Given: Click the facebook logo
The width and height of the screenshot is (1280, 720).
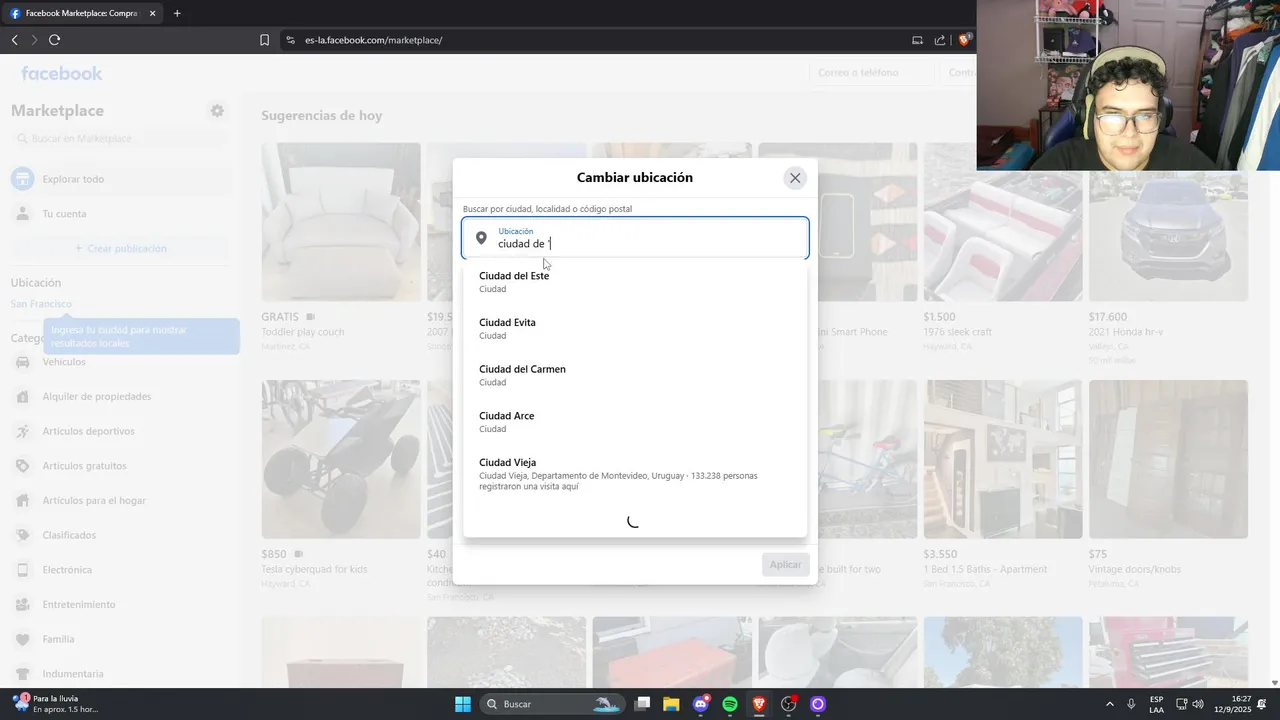Looking at the screenshot, I should [62, 73].
